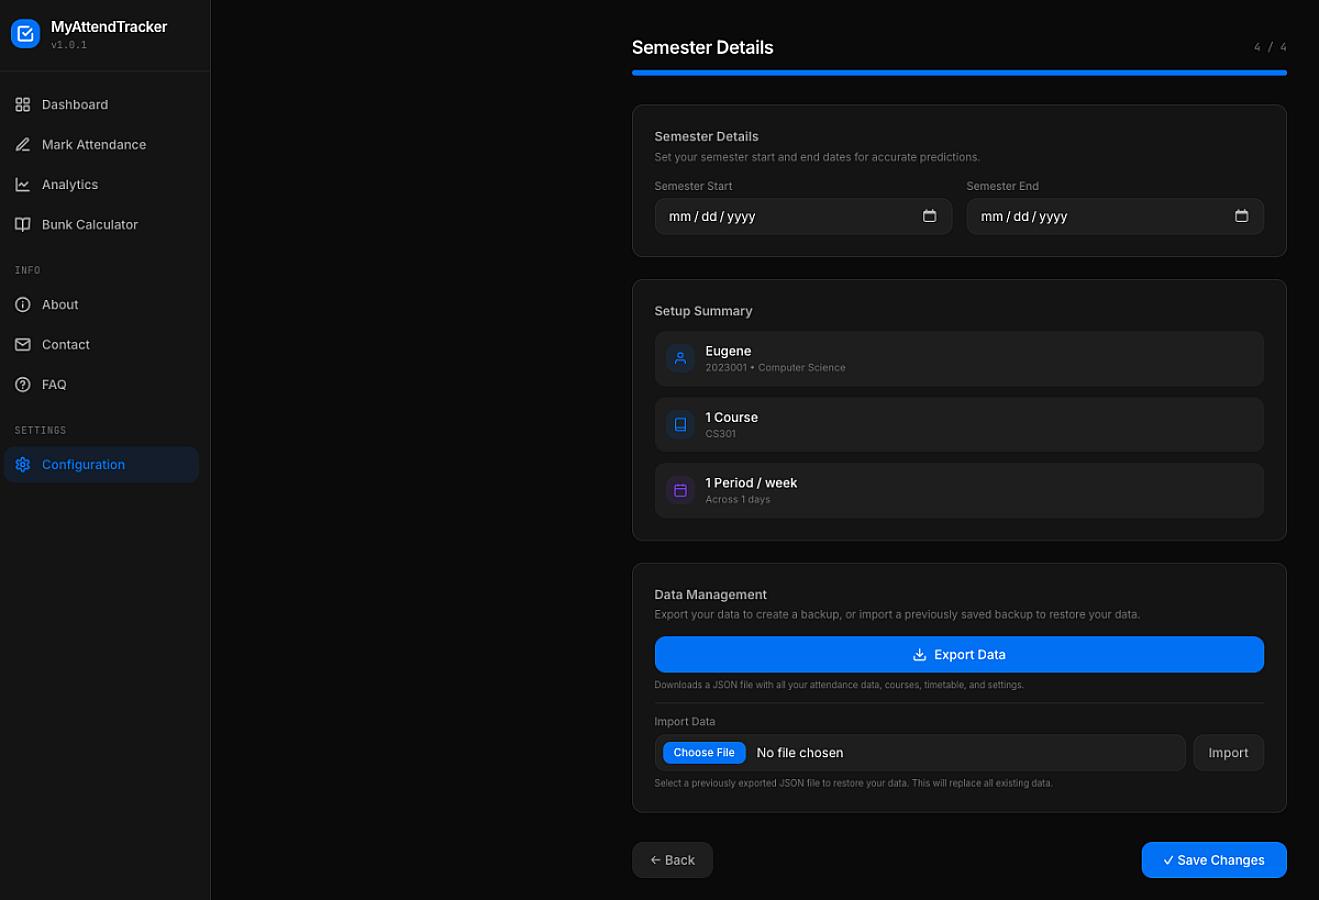Click Save Changes button
This screenshot has width=1319, height=900.
pos(1214,860)
